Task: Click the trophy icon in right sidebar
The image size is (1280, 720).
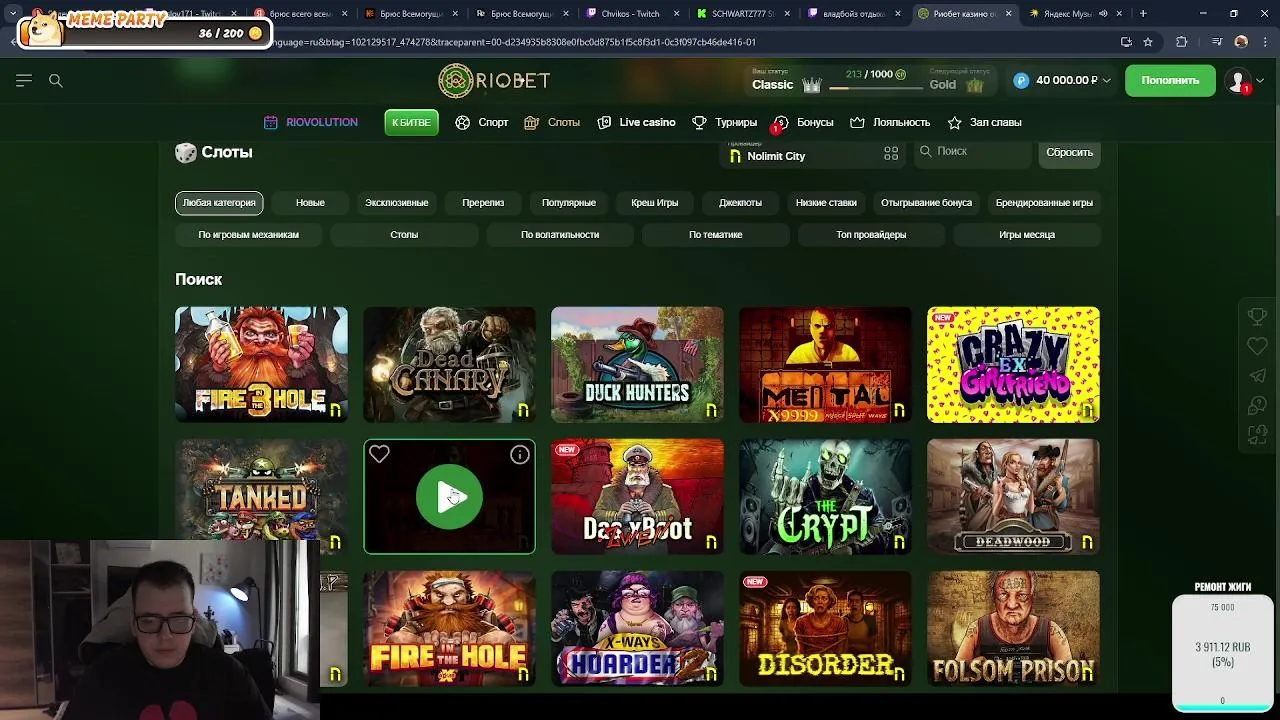Action: coord(1257,316)
